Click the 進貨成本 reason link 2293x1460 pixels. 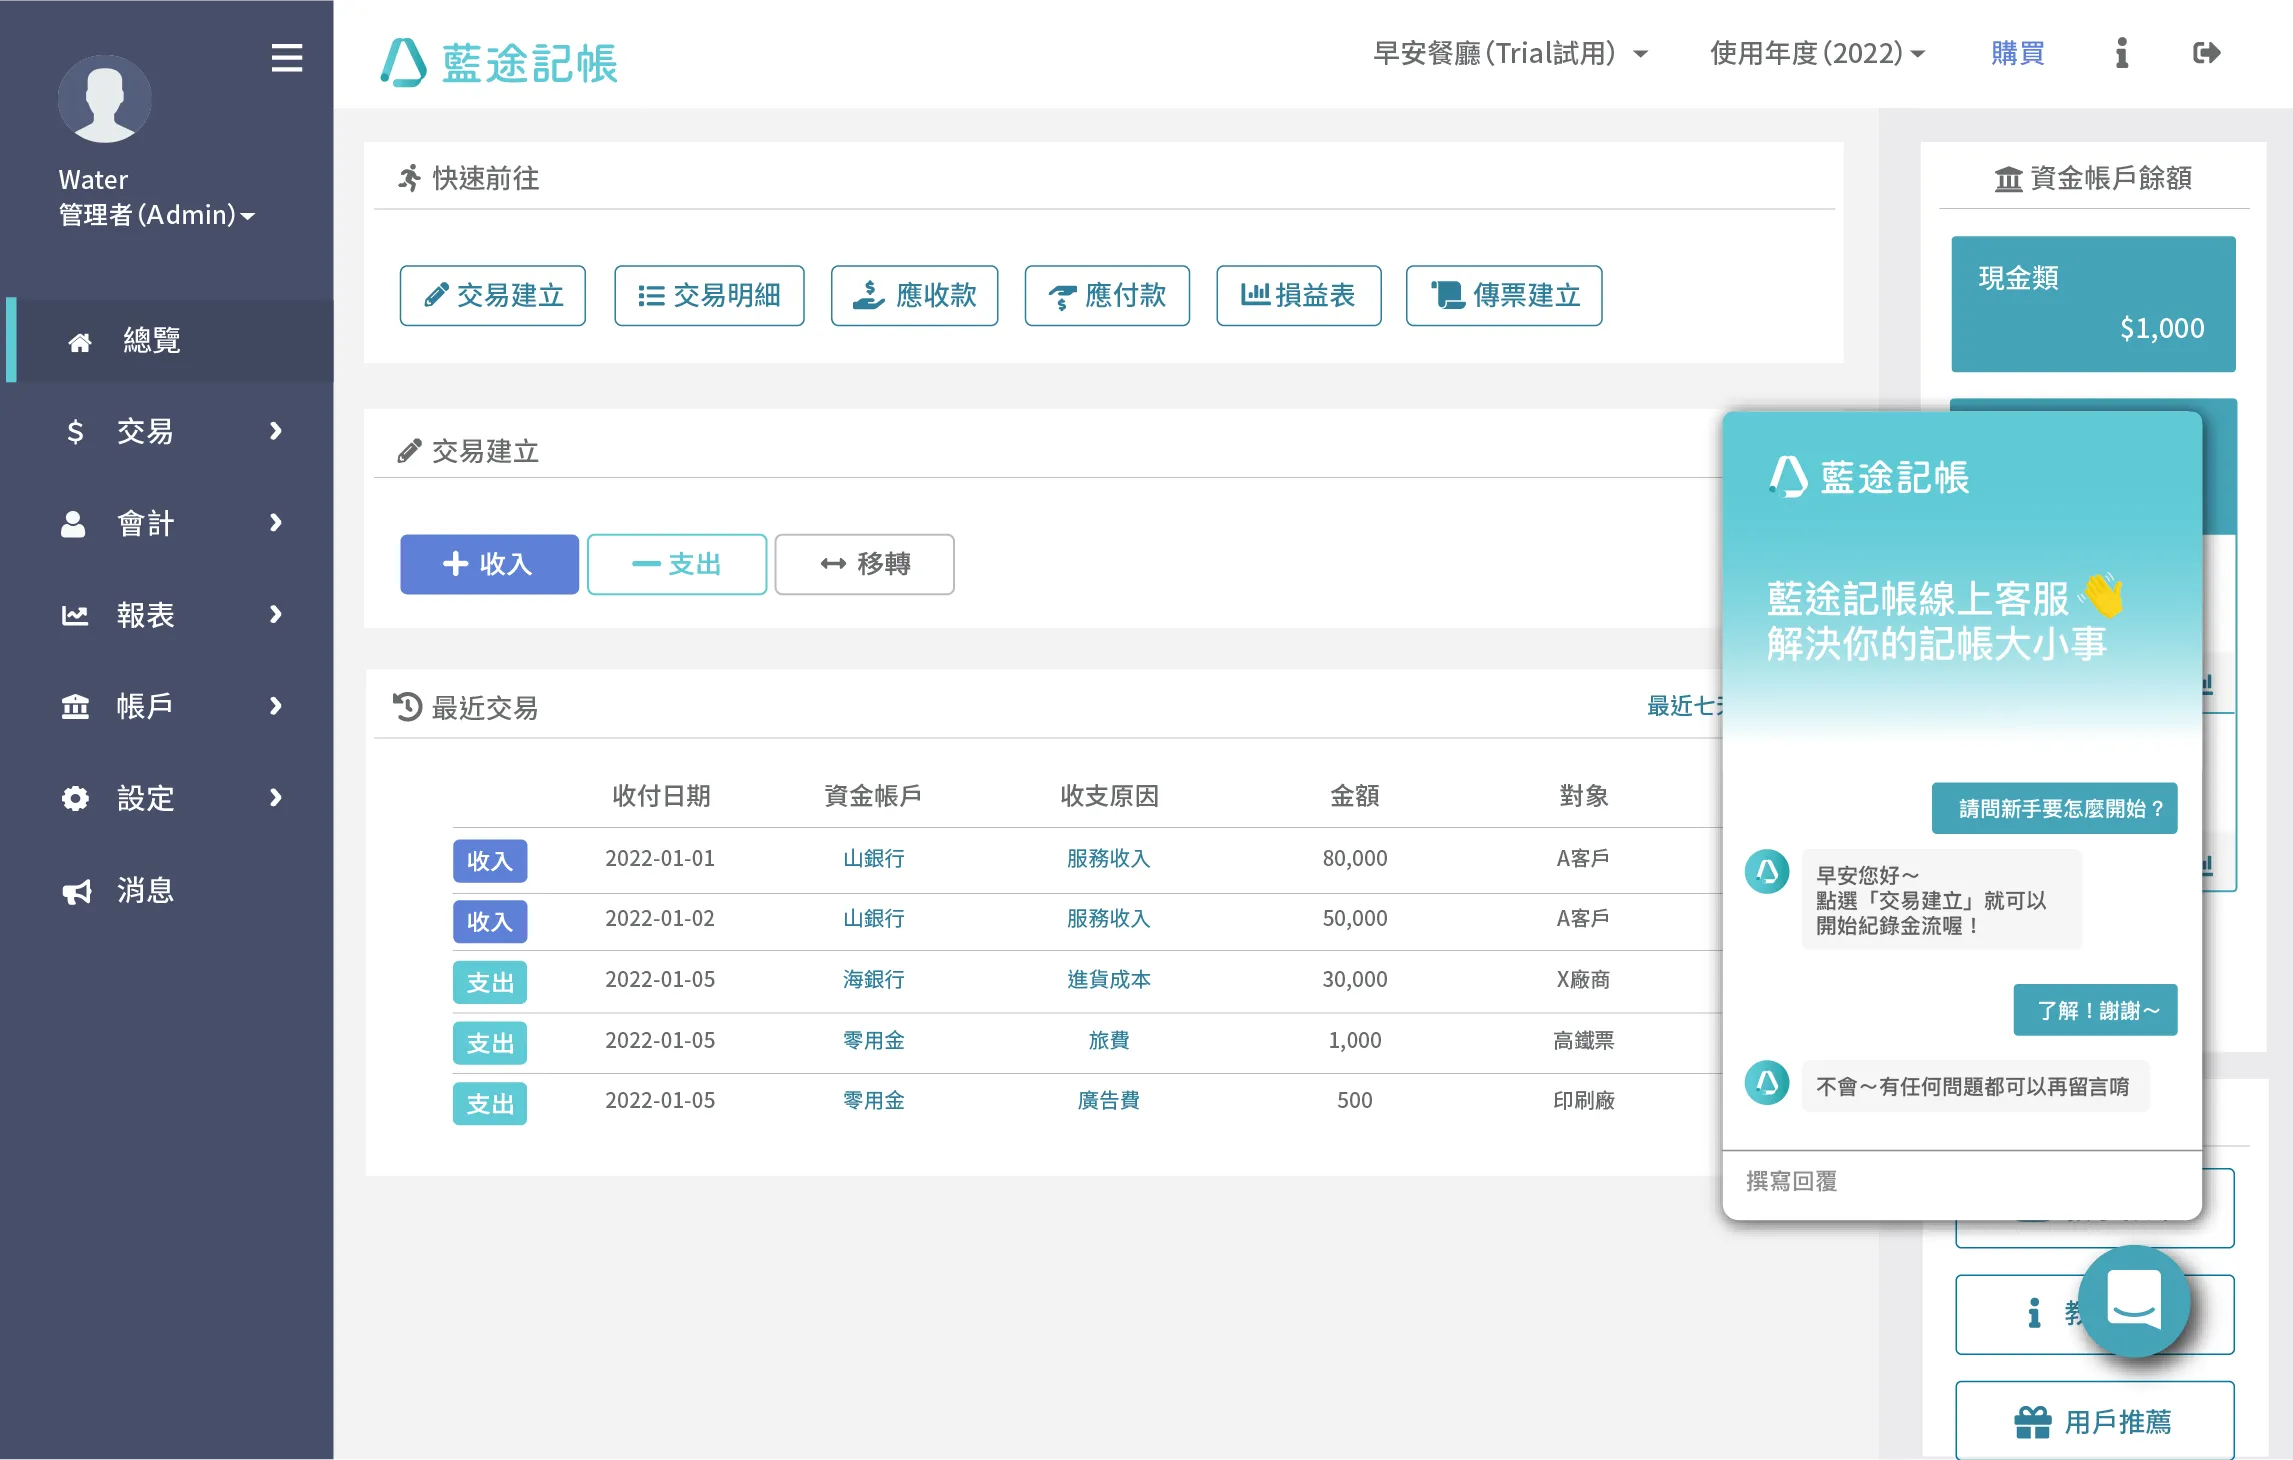1108,979
